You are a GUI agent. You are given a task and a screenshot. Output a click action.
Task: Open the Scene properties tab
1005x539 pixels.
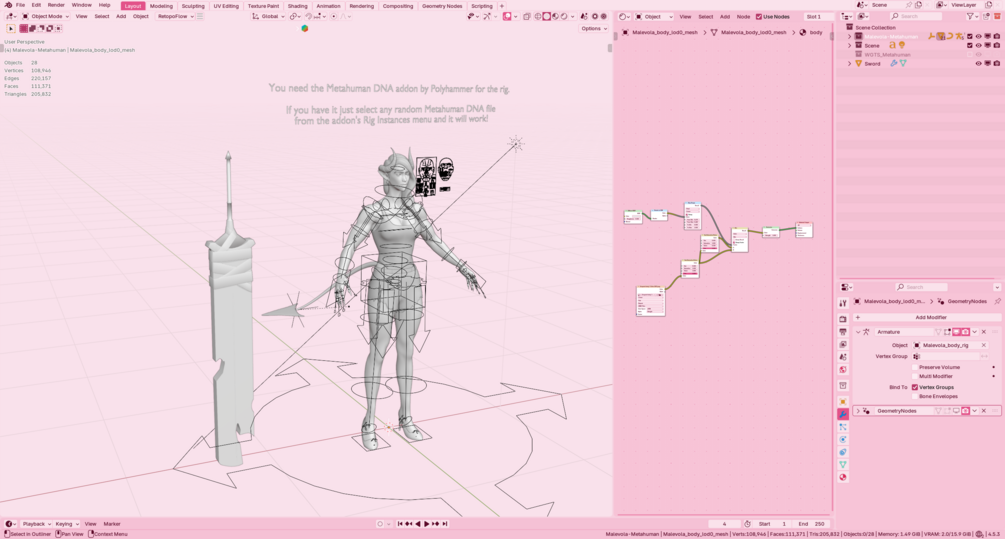pyautogui.click(x=843, y=357)
